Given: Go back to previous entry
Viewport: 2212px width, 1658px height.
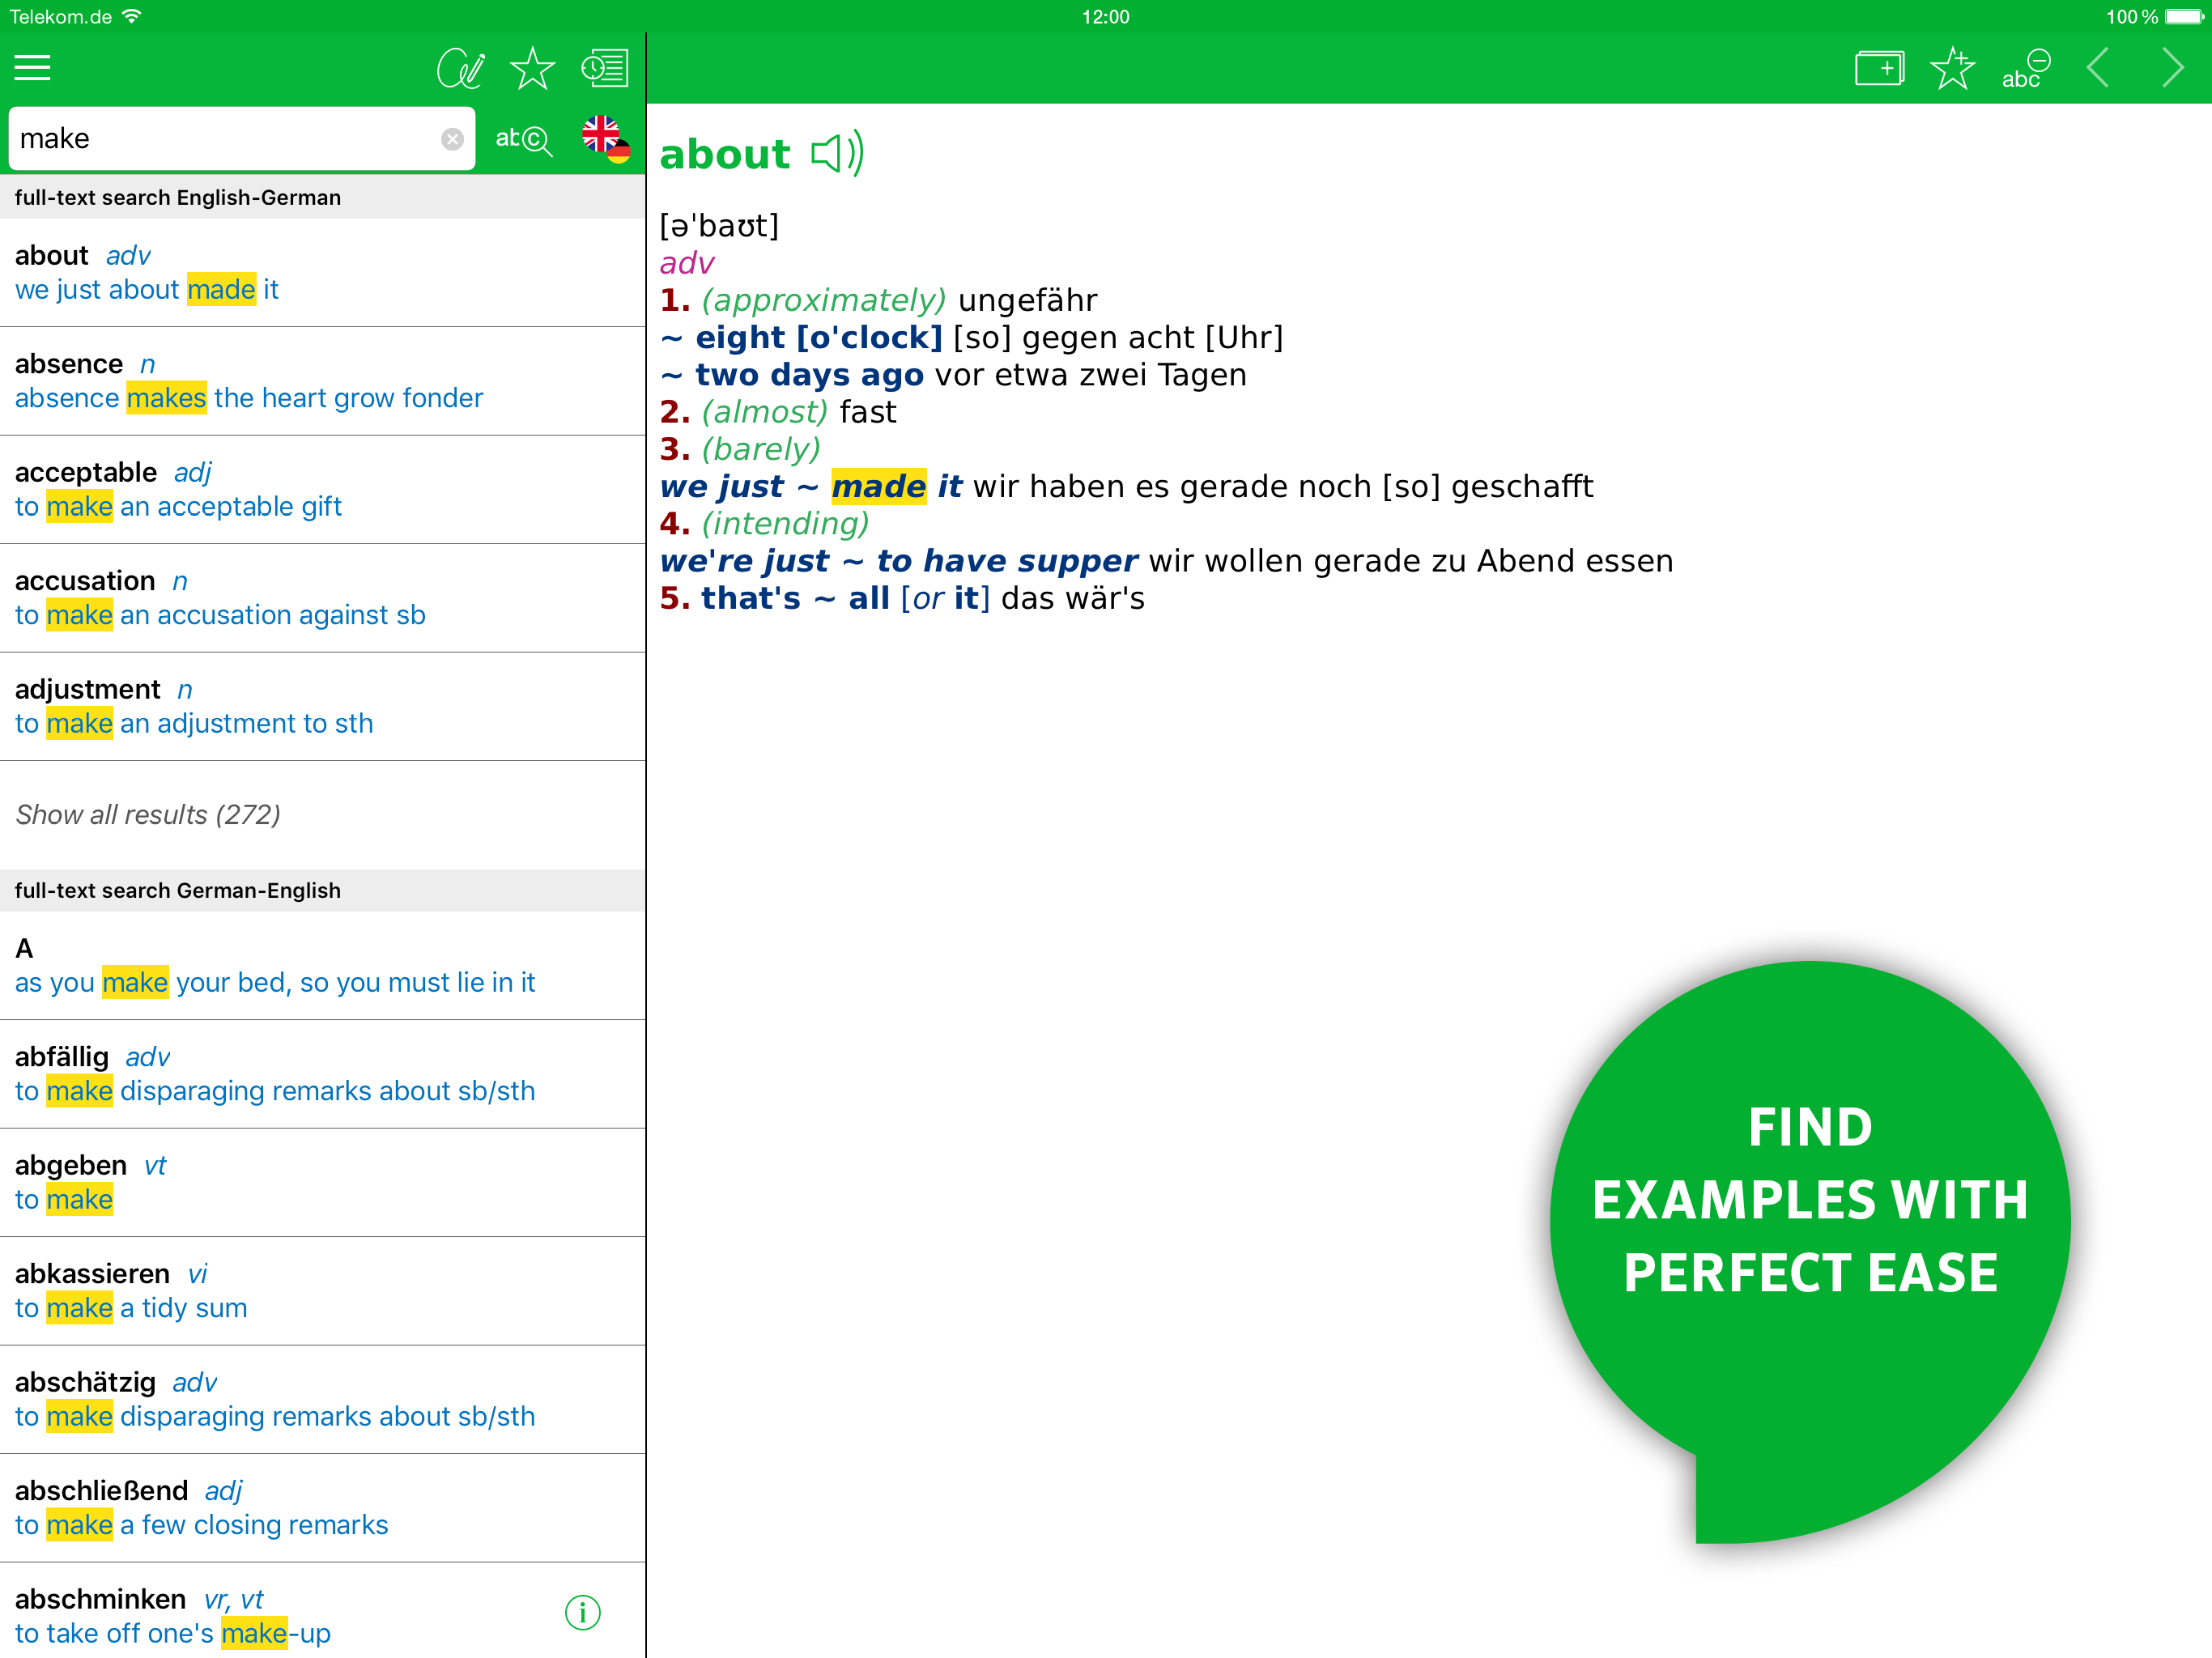Looking at the screenshot, I should [2098, 68].
